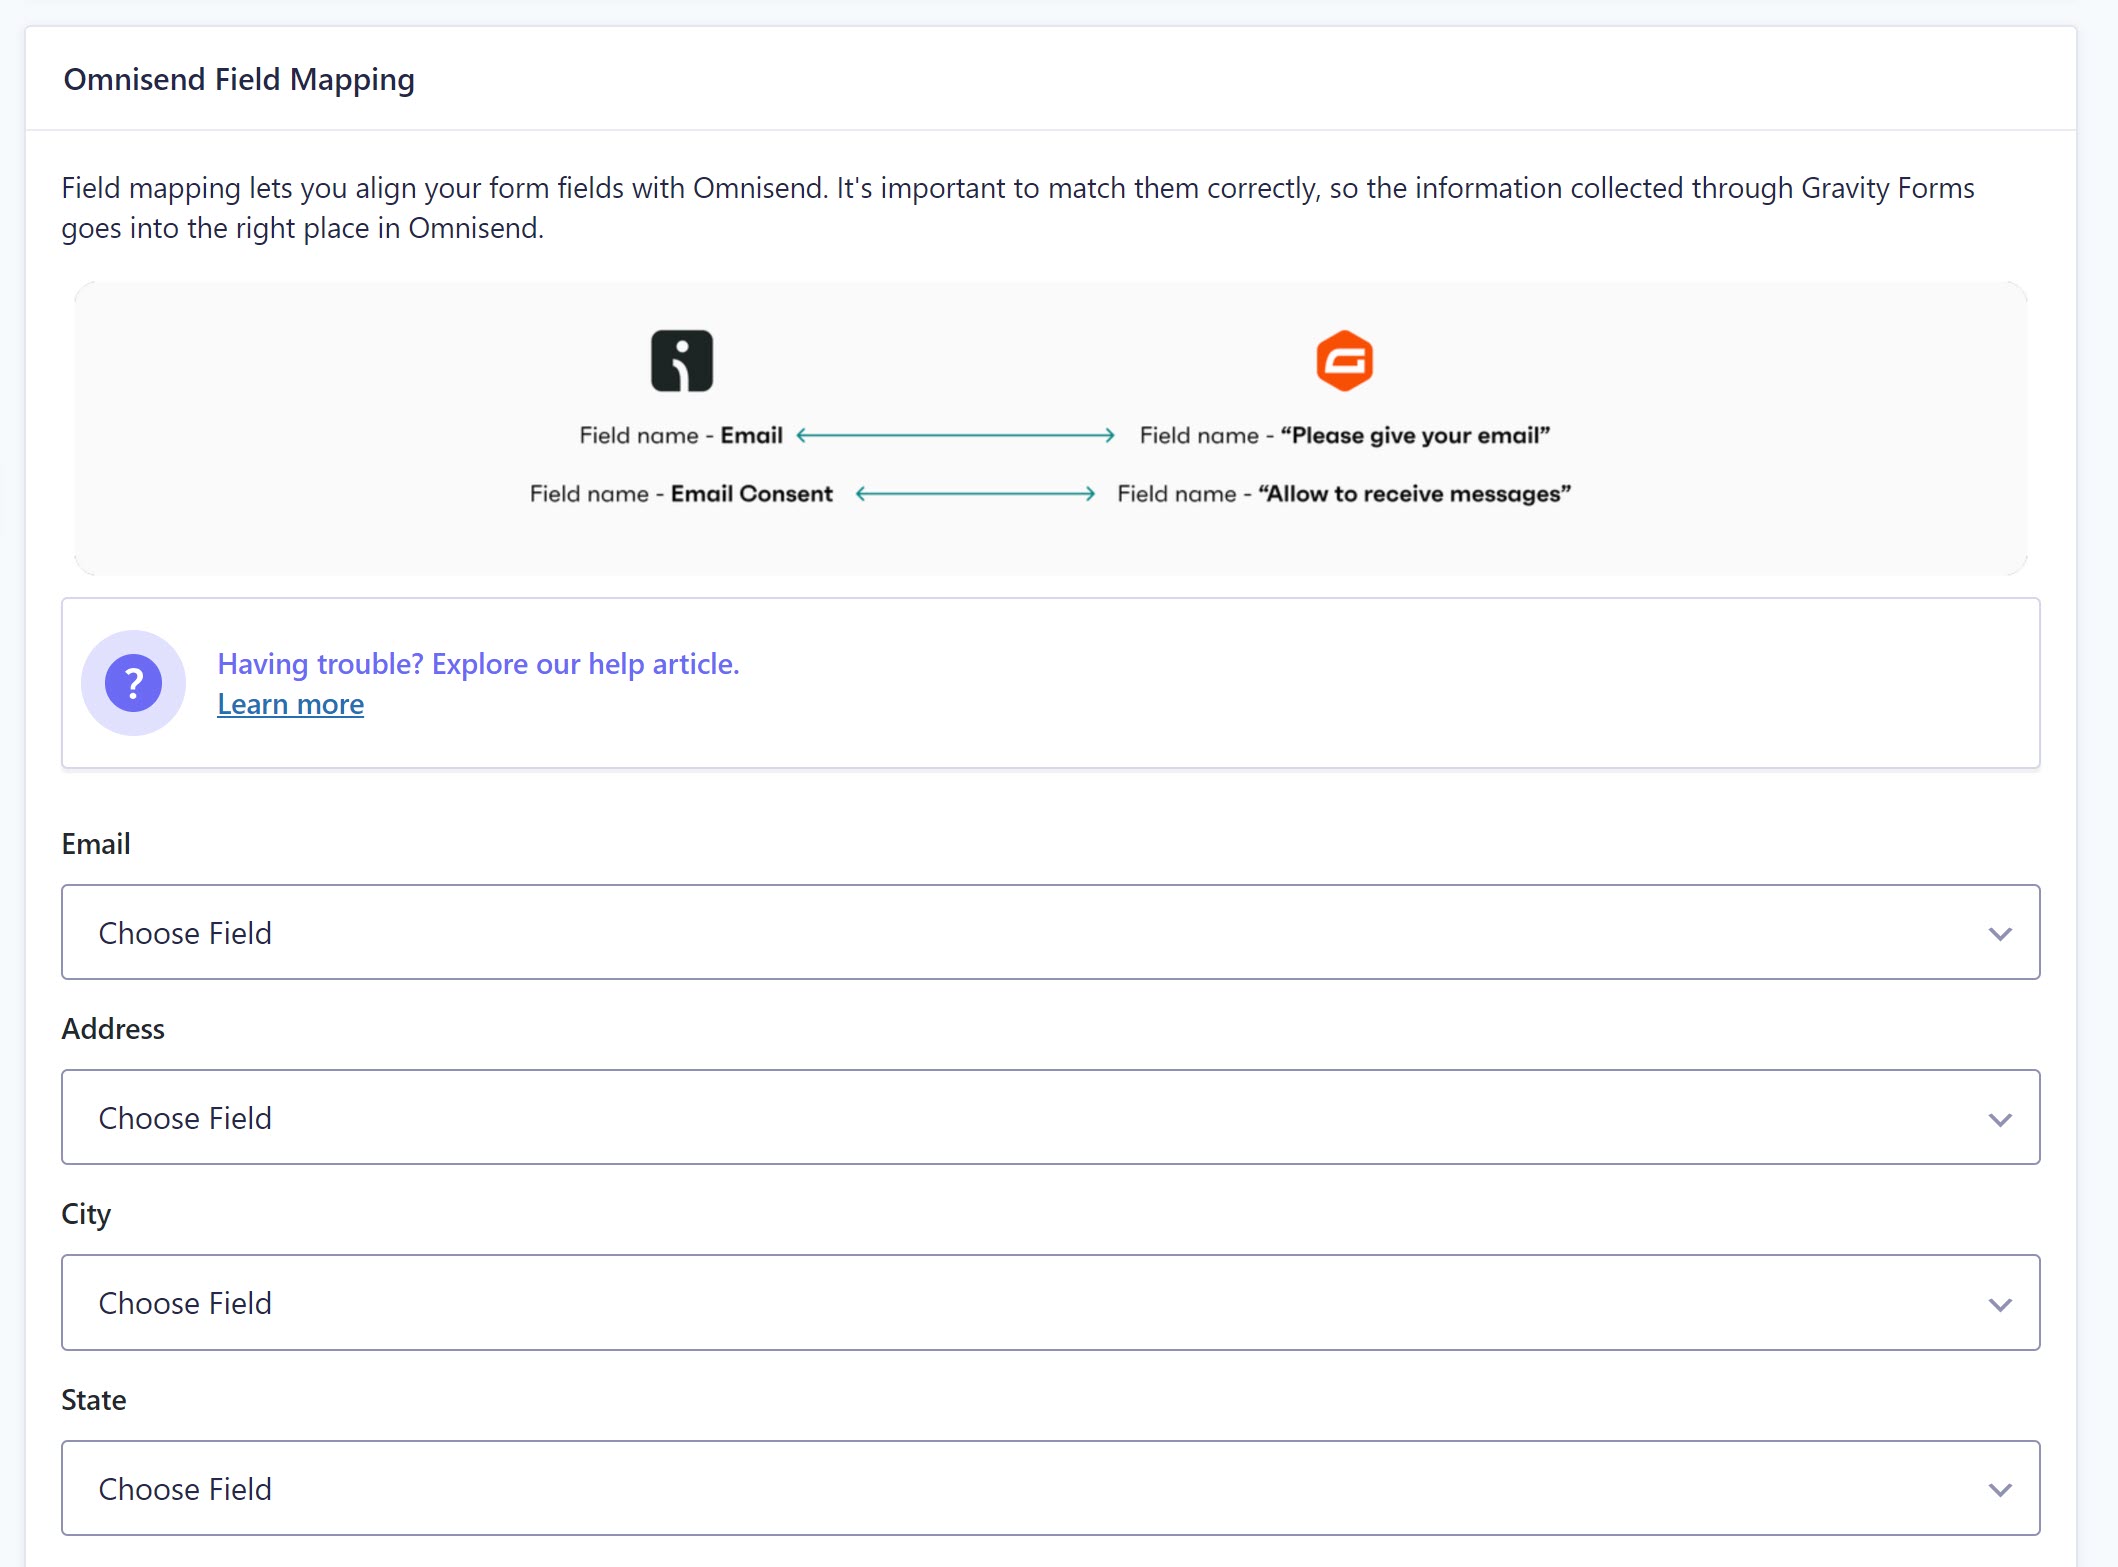2118x1567 pixels.
Task: Click the Omnisend Field Mapping heading
Action: click(x=239, y=79)
